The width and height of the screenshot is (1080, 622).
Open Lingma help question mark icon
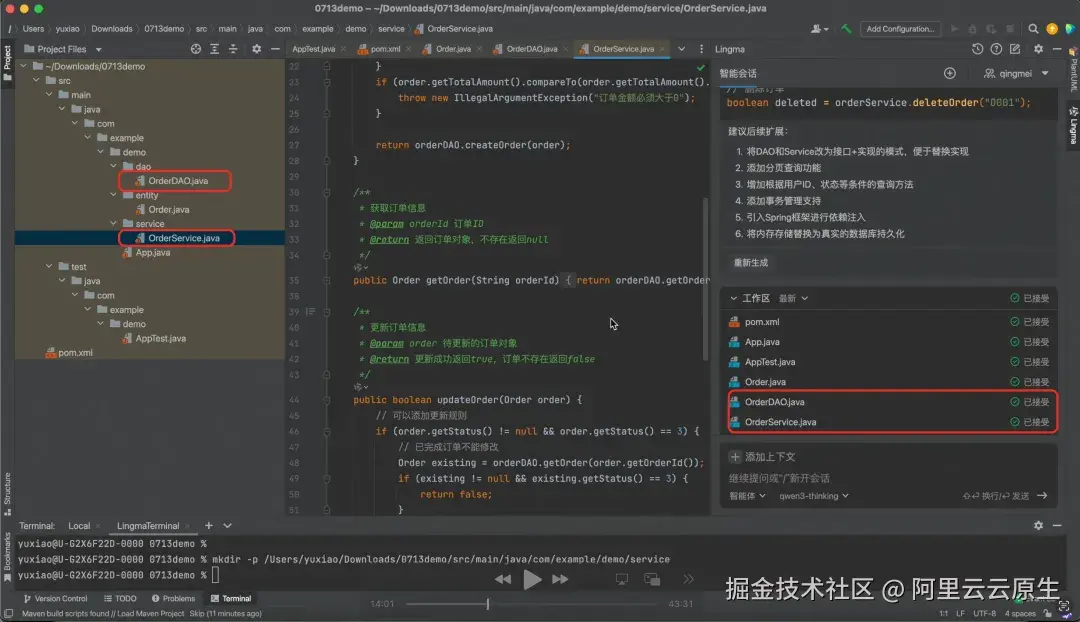tap(996, 49)
